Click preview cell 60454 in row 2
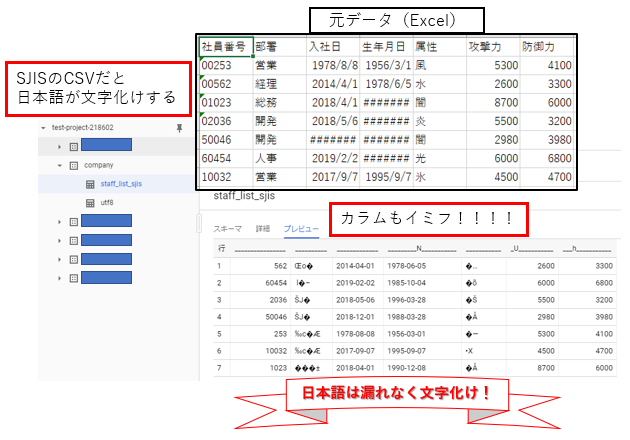Image resolution: width=630 pixels, height=440 pixels. coord(276,283)
